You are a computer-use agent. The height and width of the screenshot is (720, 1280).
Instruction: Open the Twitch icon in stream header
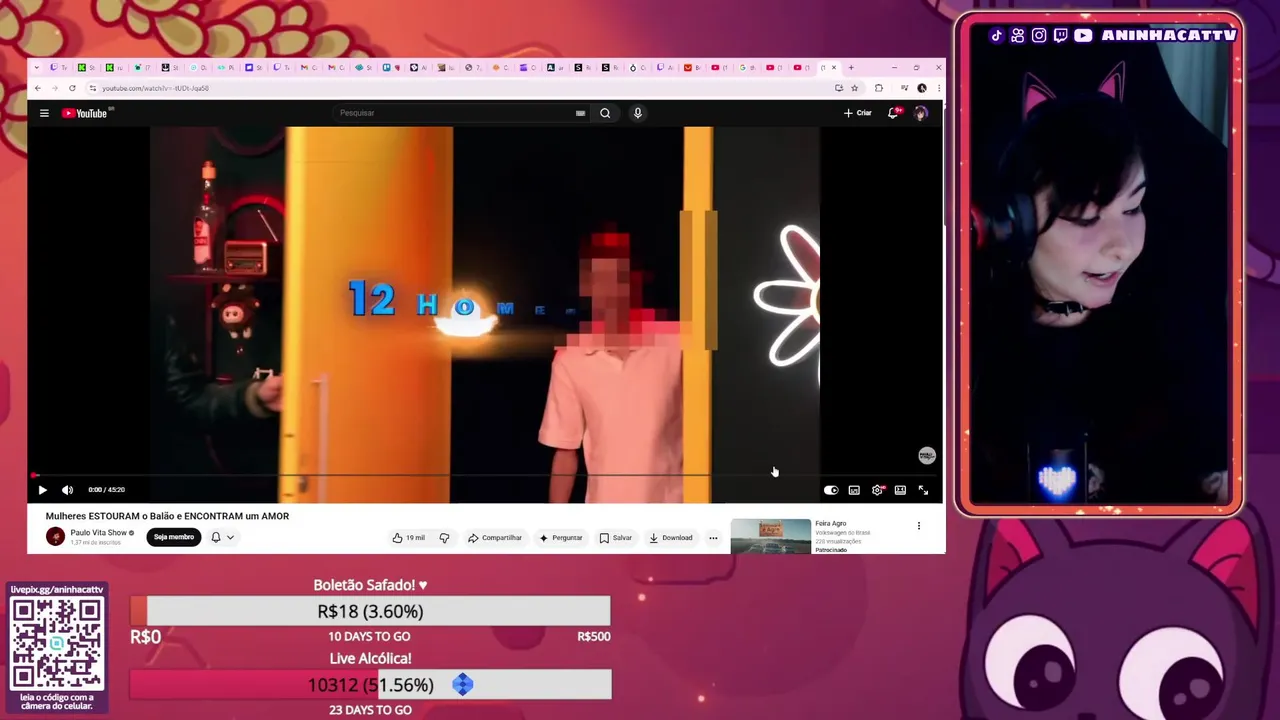pos(1061,36)
